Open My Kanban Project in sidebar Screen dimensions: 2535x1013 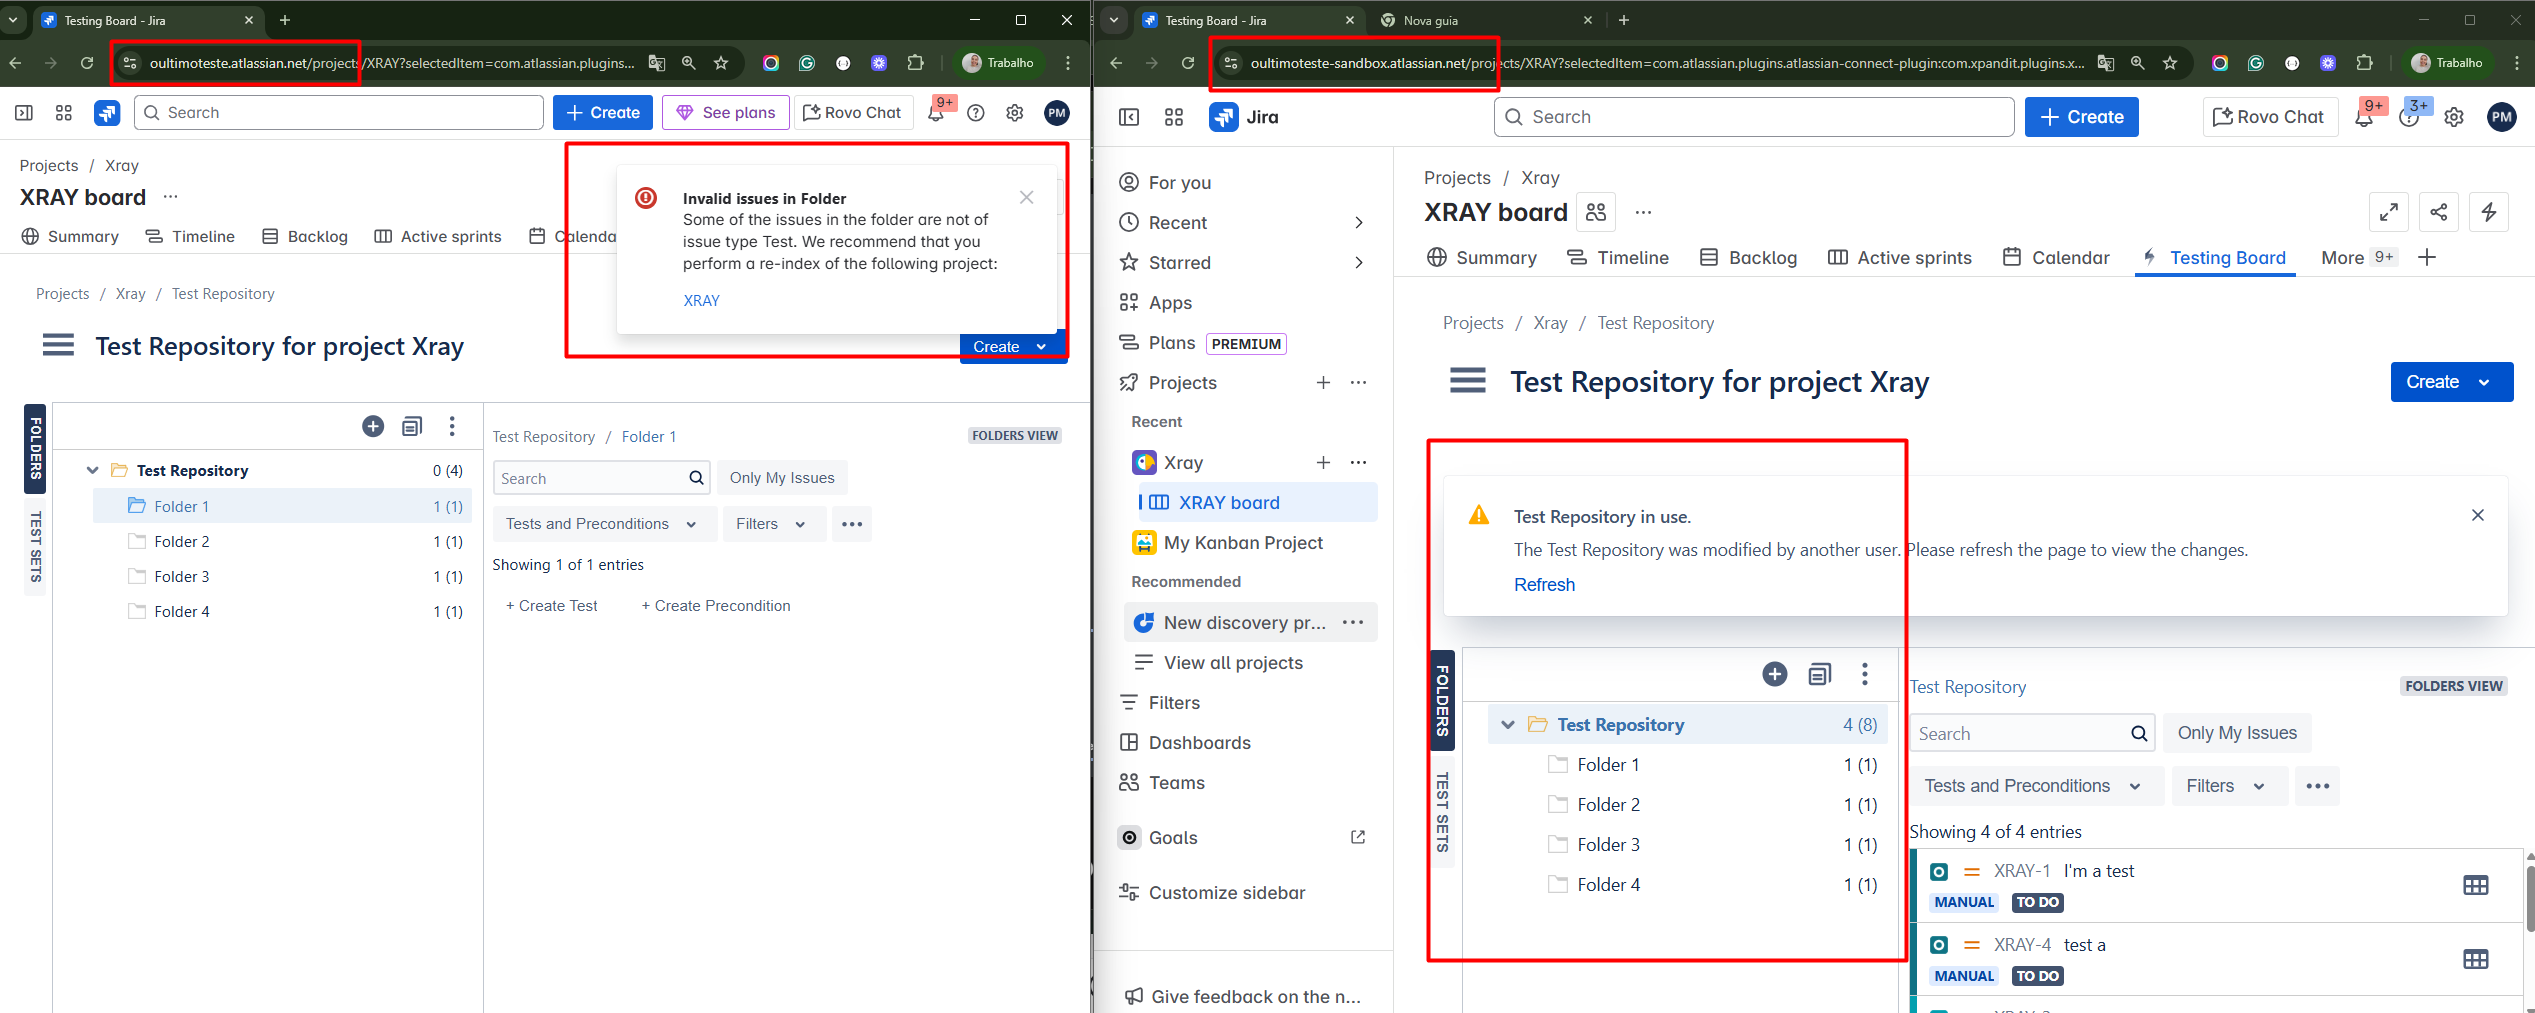click(1243, 543)
